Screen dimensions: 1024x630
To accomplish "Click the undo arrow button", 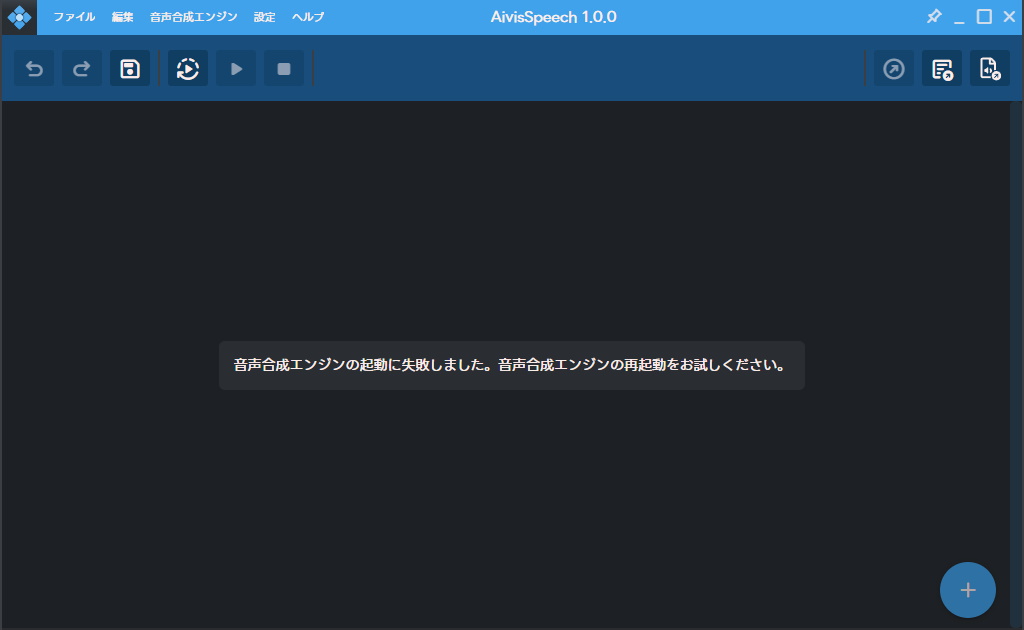I will click(34, 69).
